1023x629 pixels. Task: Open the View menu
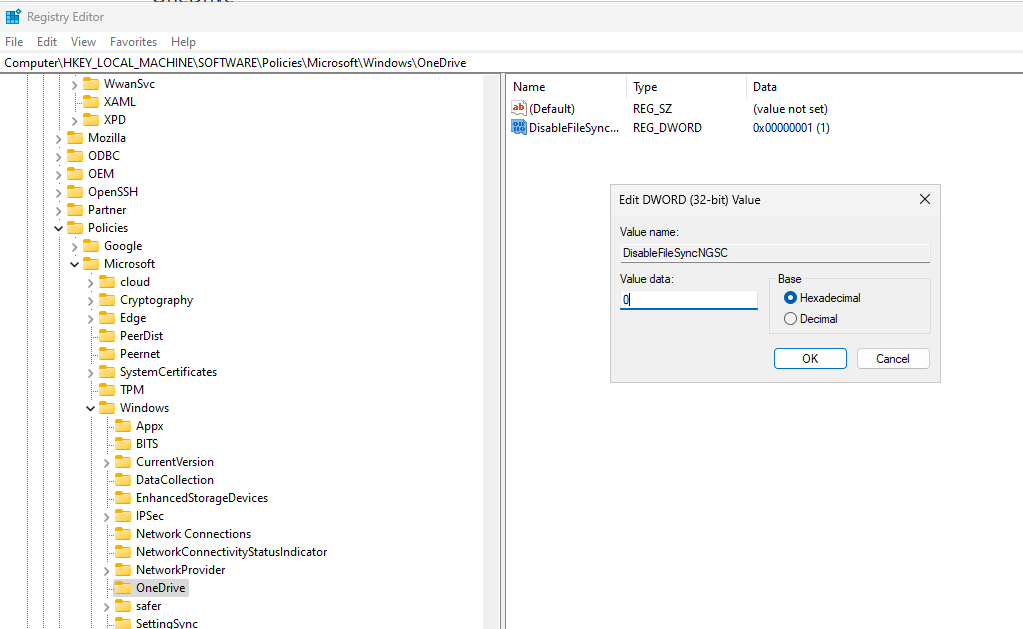tap(84, 42)
